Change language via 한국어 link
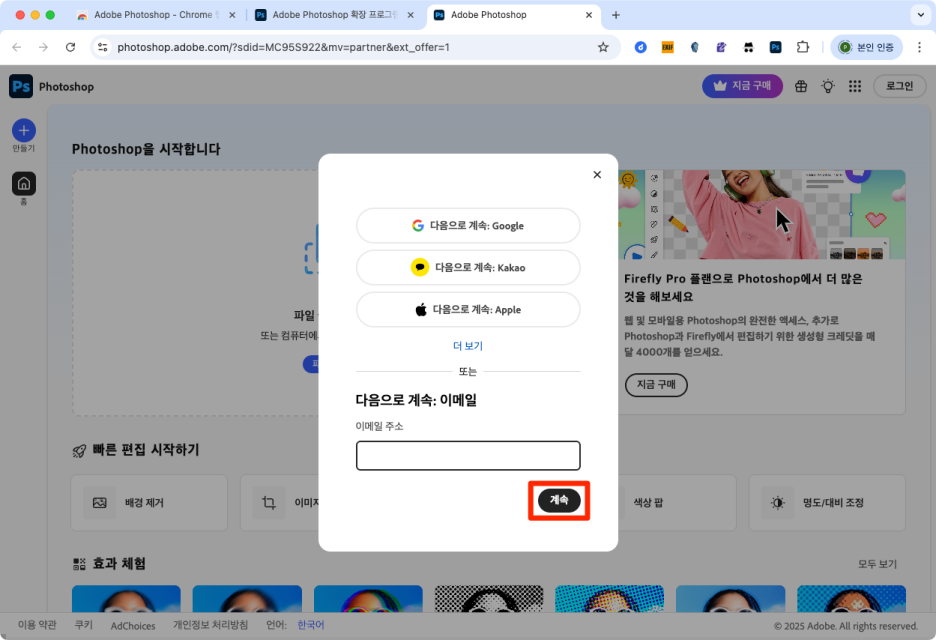936x640 pixels. point(310,625)
